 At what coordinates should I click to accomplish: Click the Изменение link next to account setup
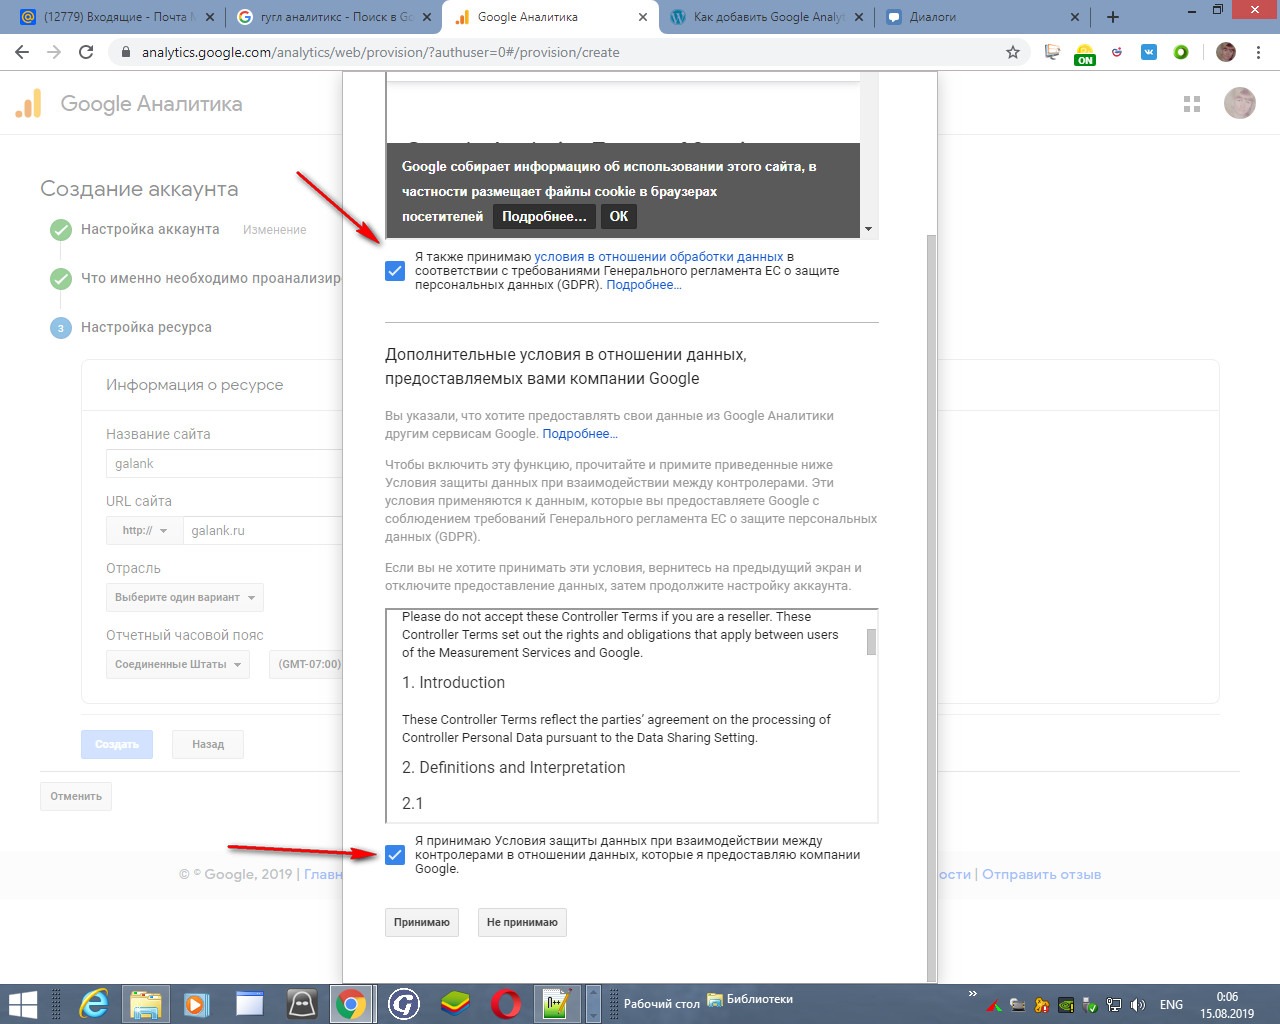pyautogui.click(x=274, y=230)
